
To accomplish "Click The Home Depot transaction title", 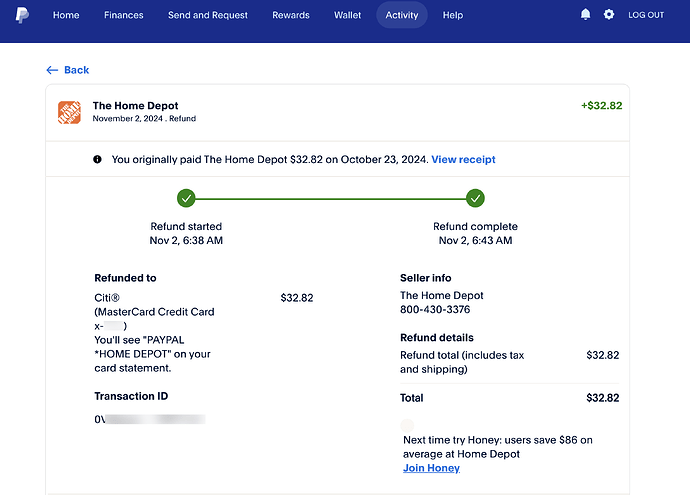I will coord(136,106).
